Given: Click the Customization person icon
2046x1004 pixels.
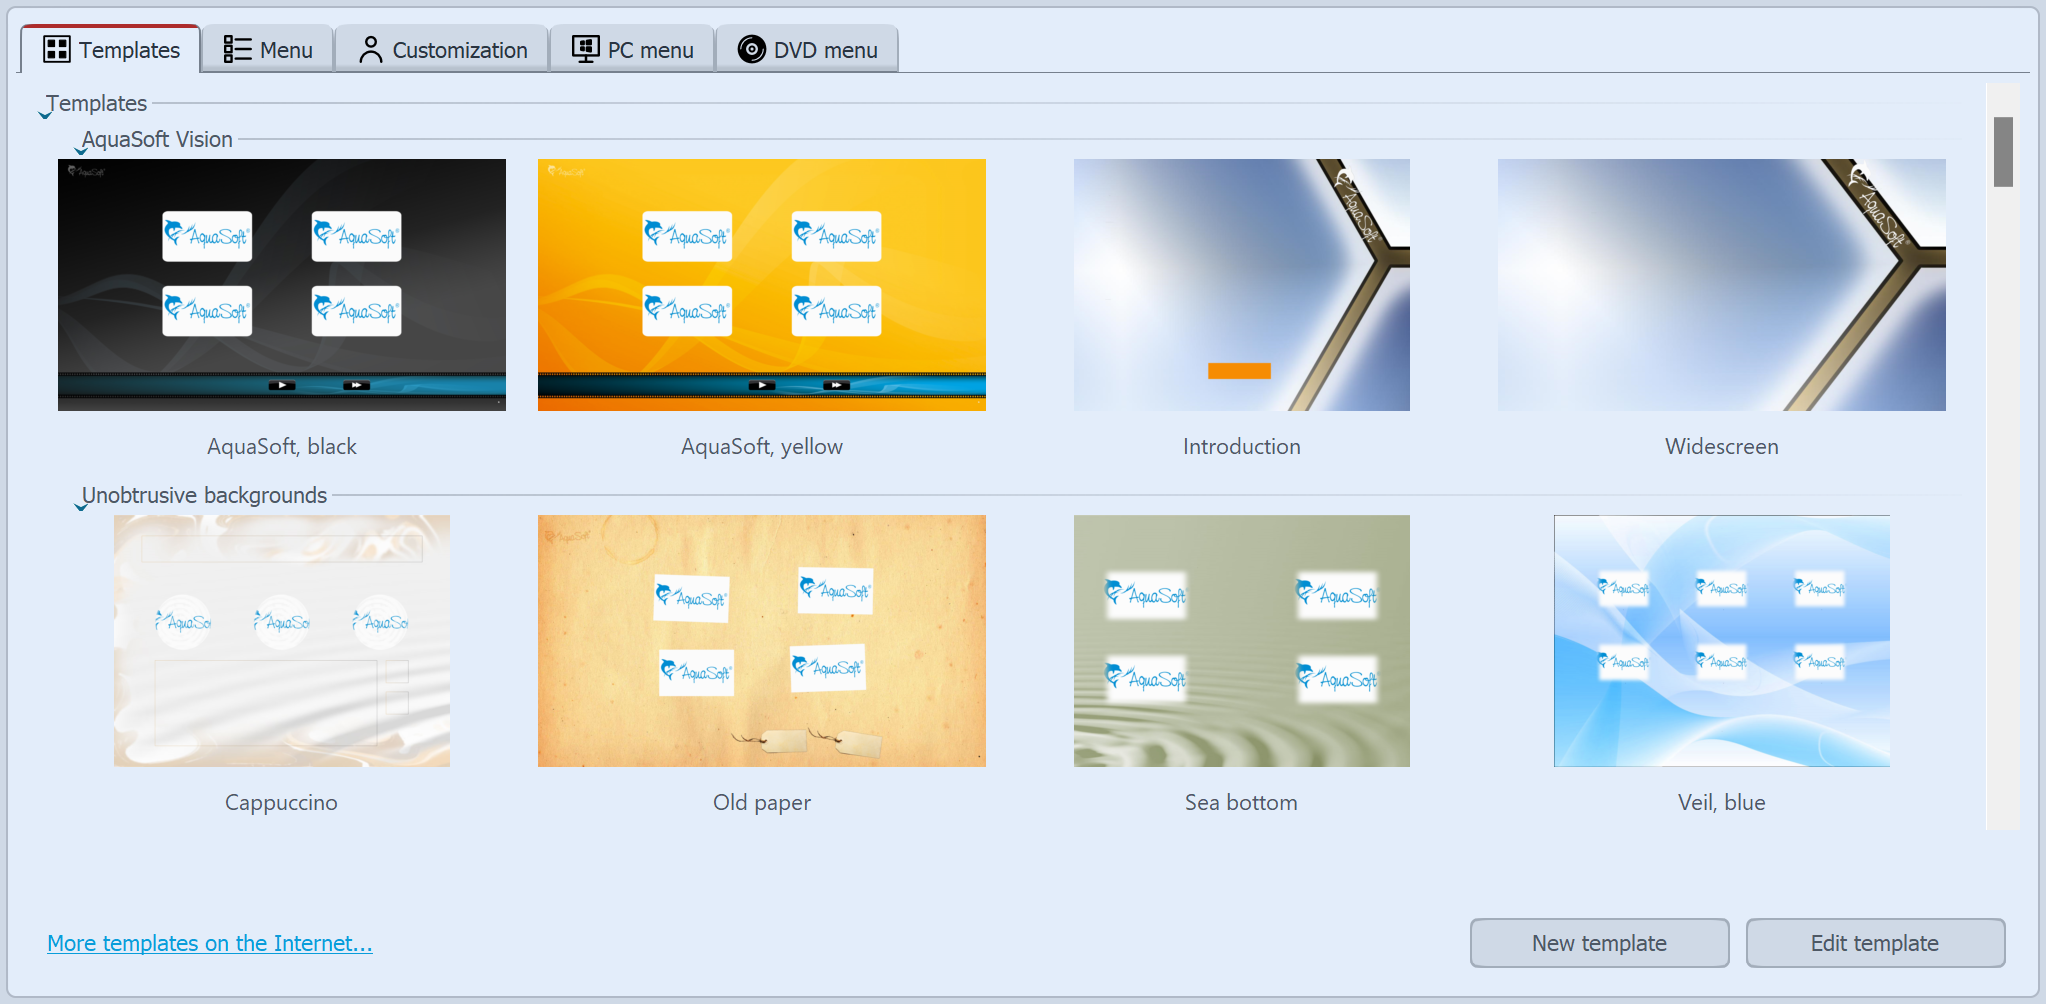Looking at the screenshot, I should coord(371,47).
